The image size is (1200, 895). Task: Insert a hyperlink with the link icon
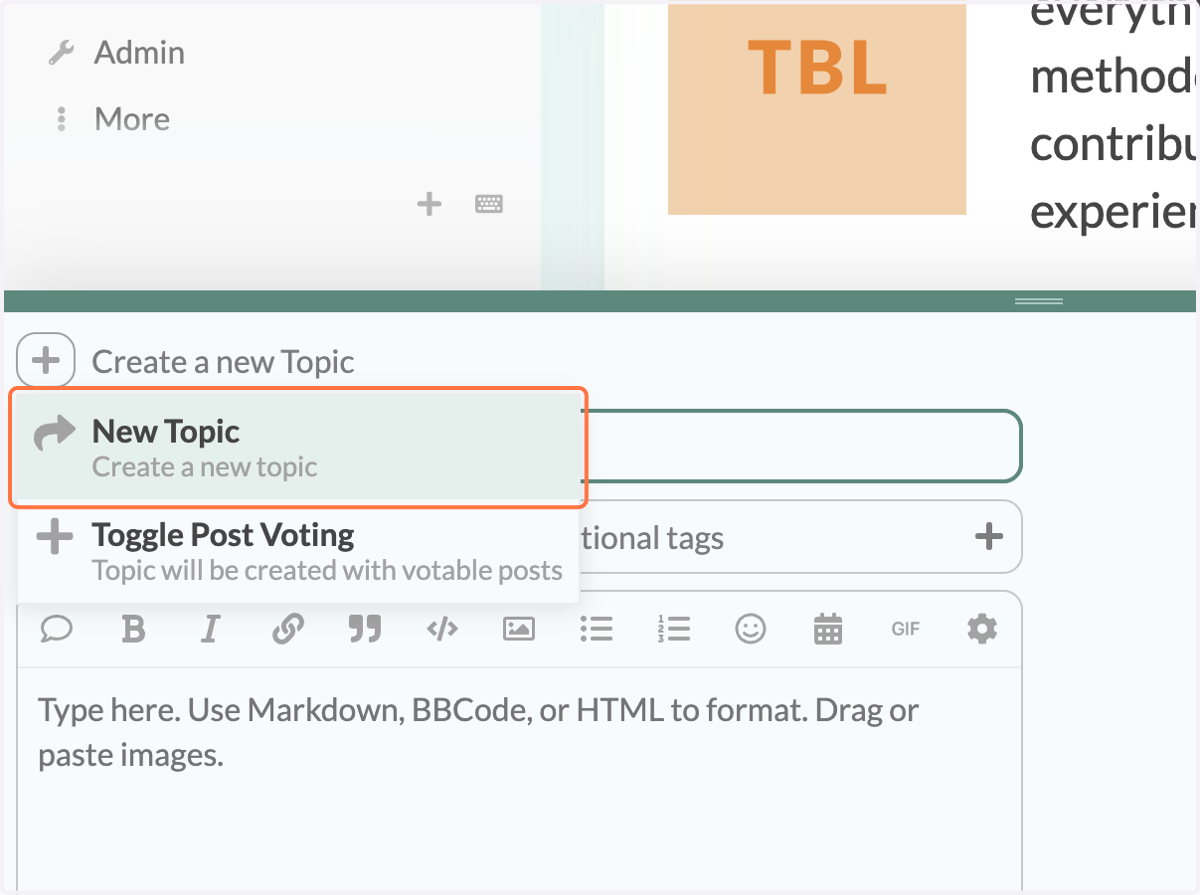(288, 629)
